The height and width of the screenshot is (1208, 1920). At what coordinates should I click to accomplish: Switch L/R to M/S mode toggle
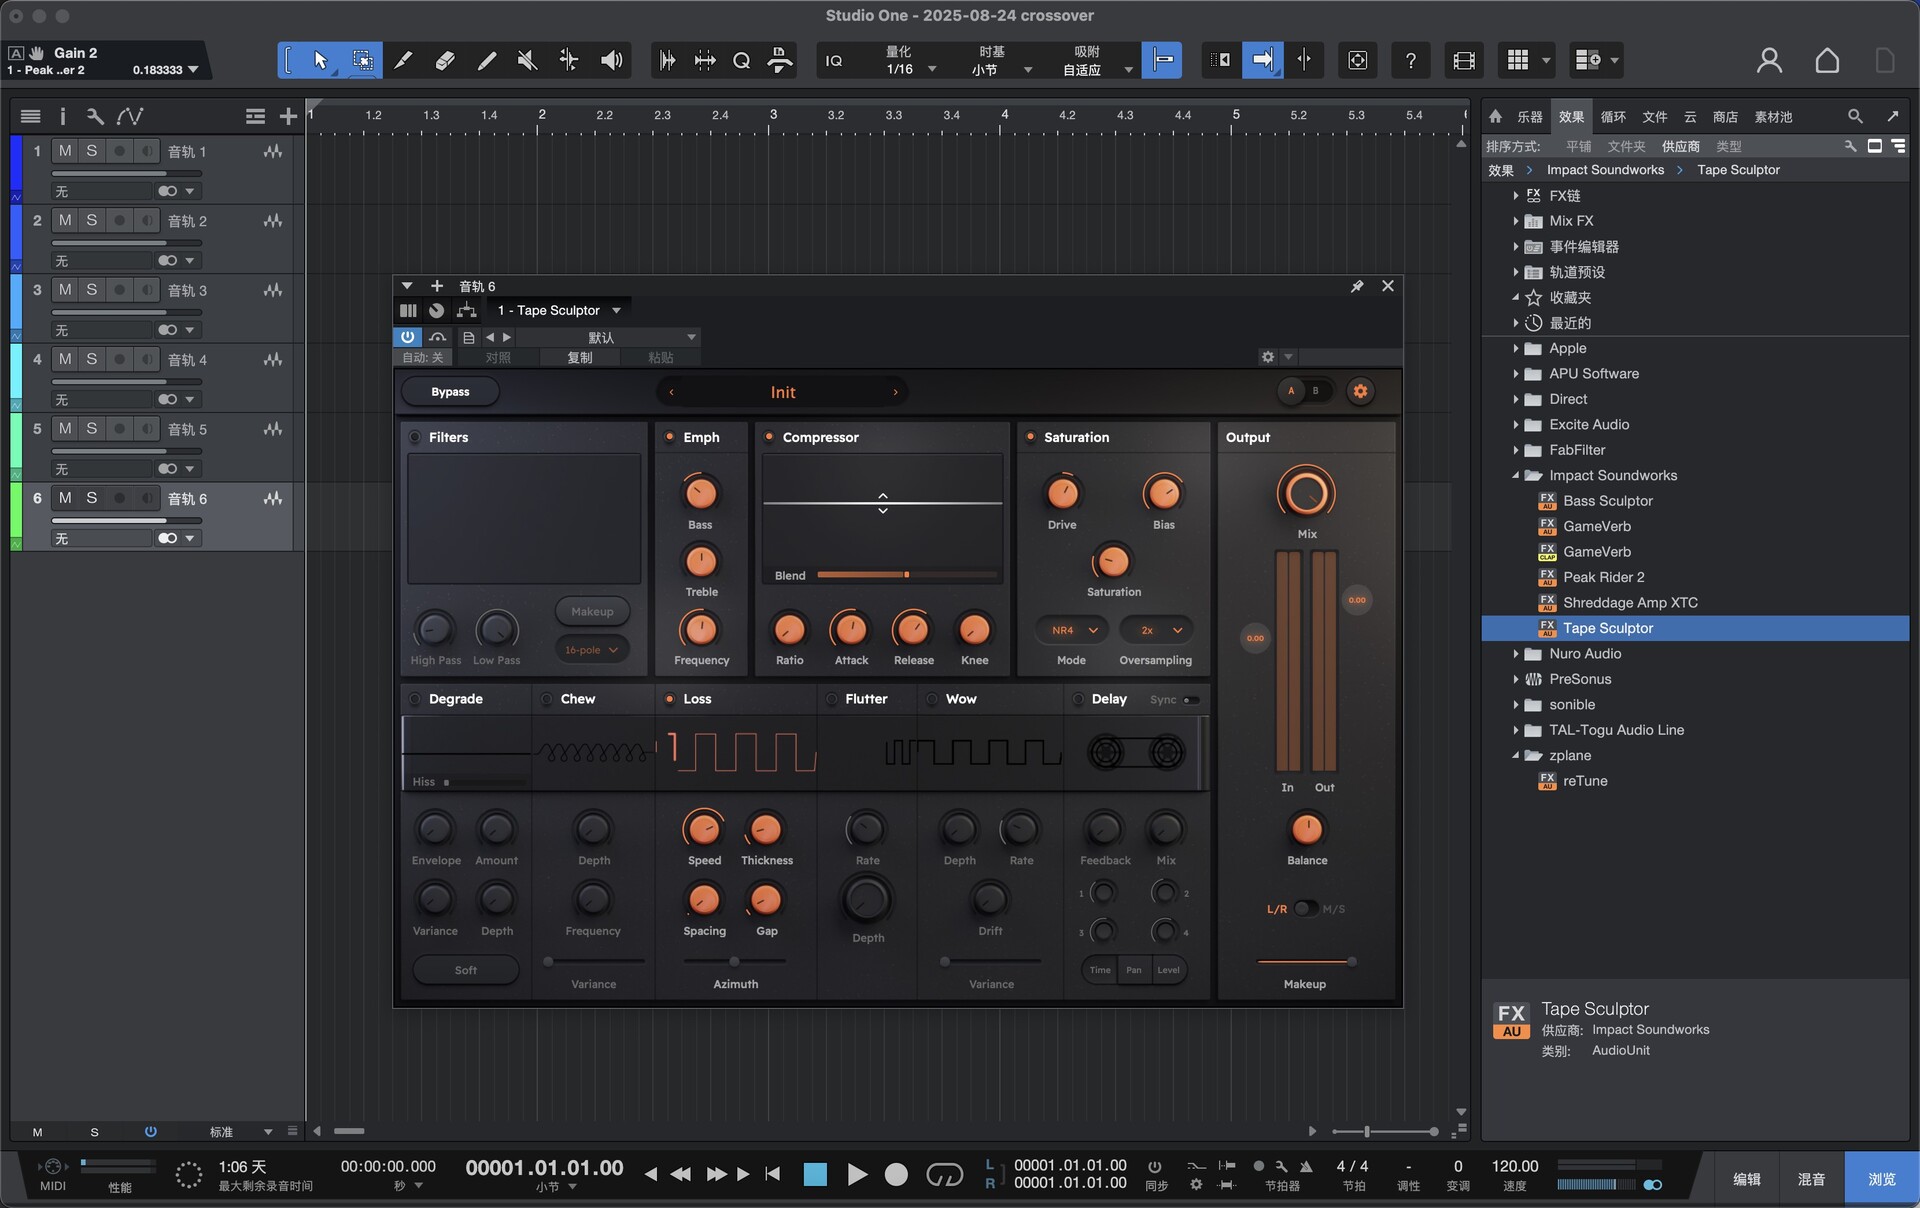pyautogui.click(x=1305, y=909)
